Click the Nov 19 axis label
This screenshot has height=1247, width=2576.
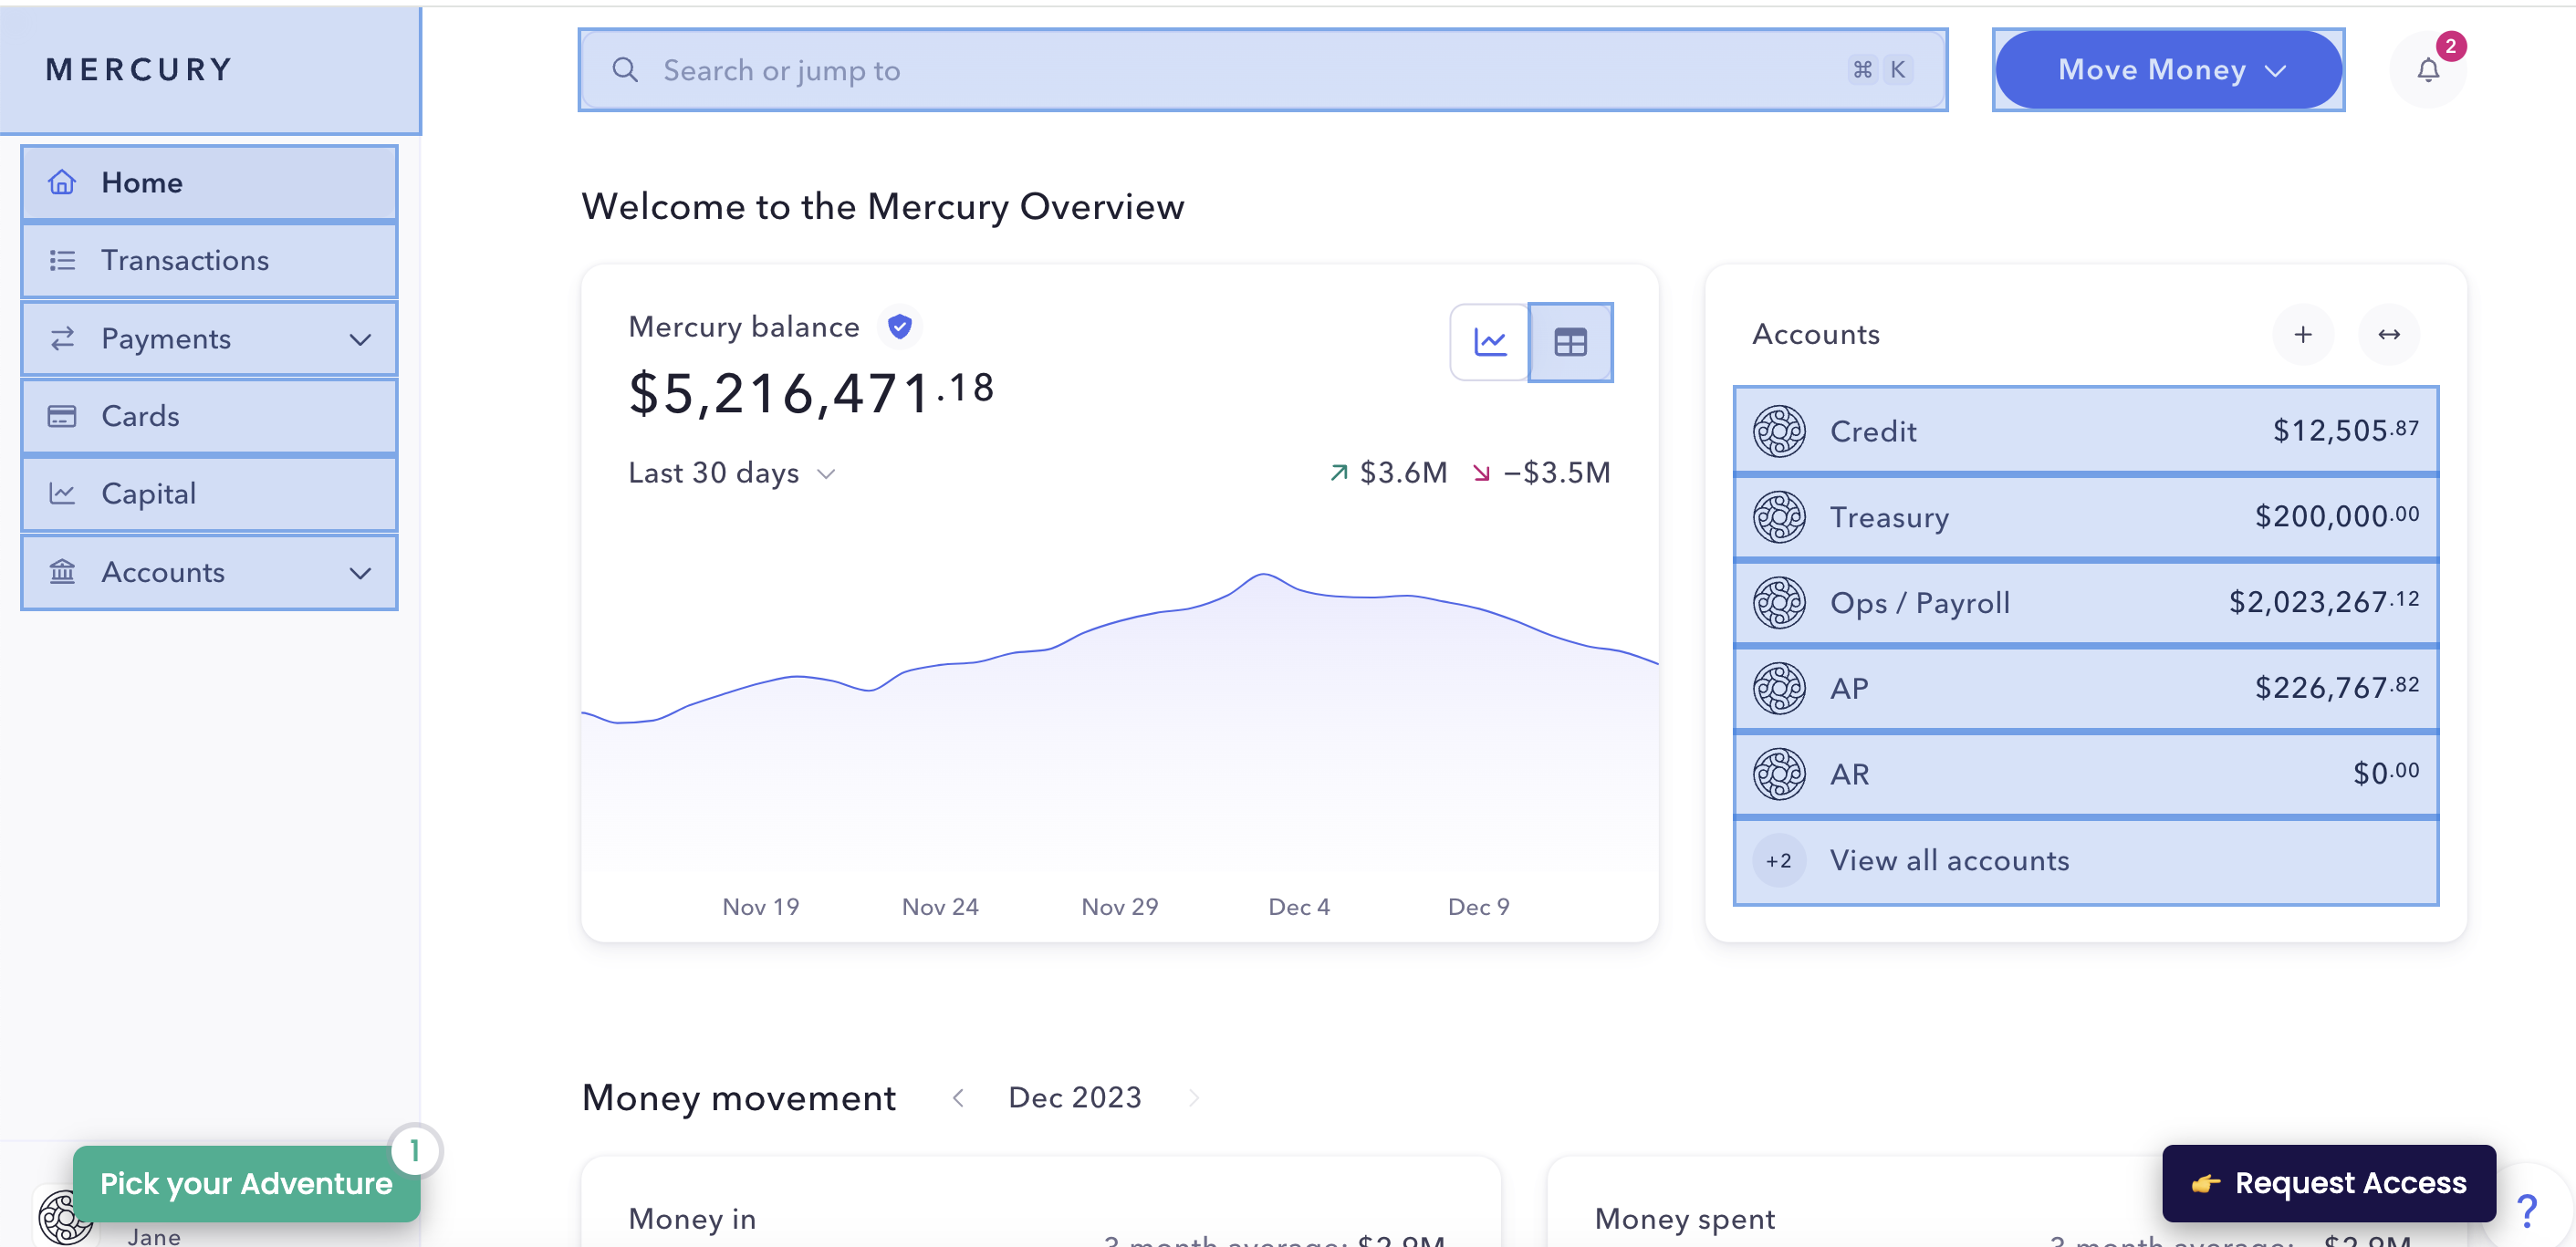pos(761,907)
